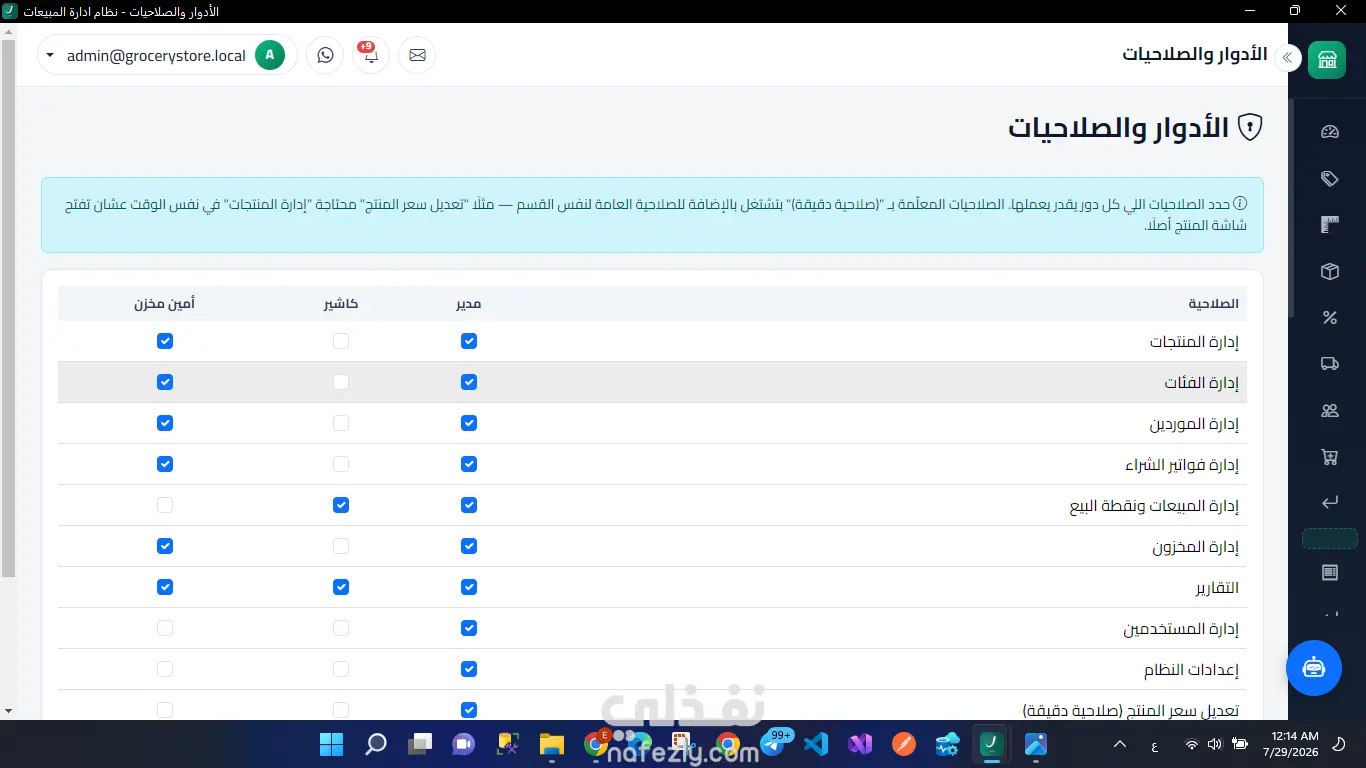The width and height of the screenshot is (1366, 768).
Task: Open the receipt list icon in sidebar
Action: 1329,573
